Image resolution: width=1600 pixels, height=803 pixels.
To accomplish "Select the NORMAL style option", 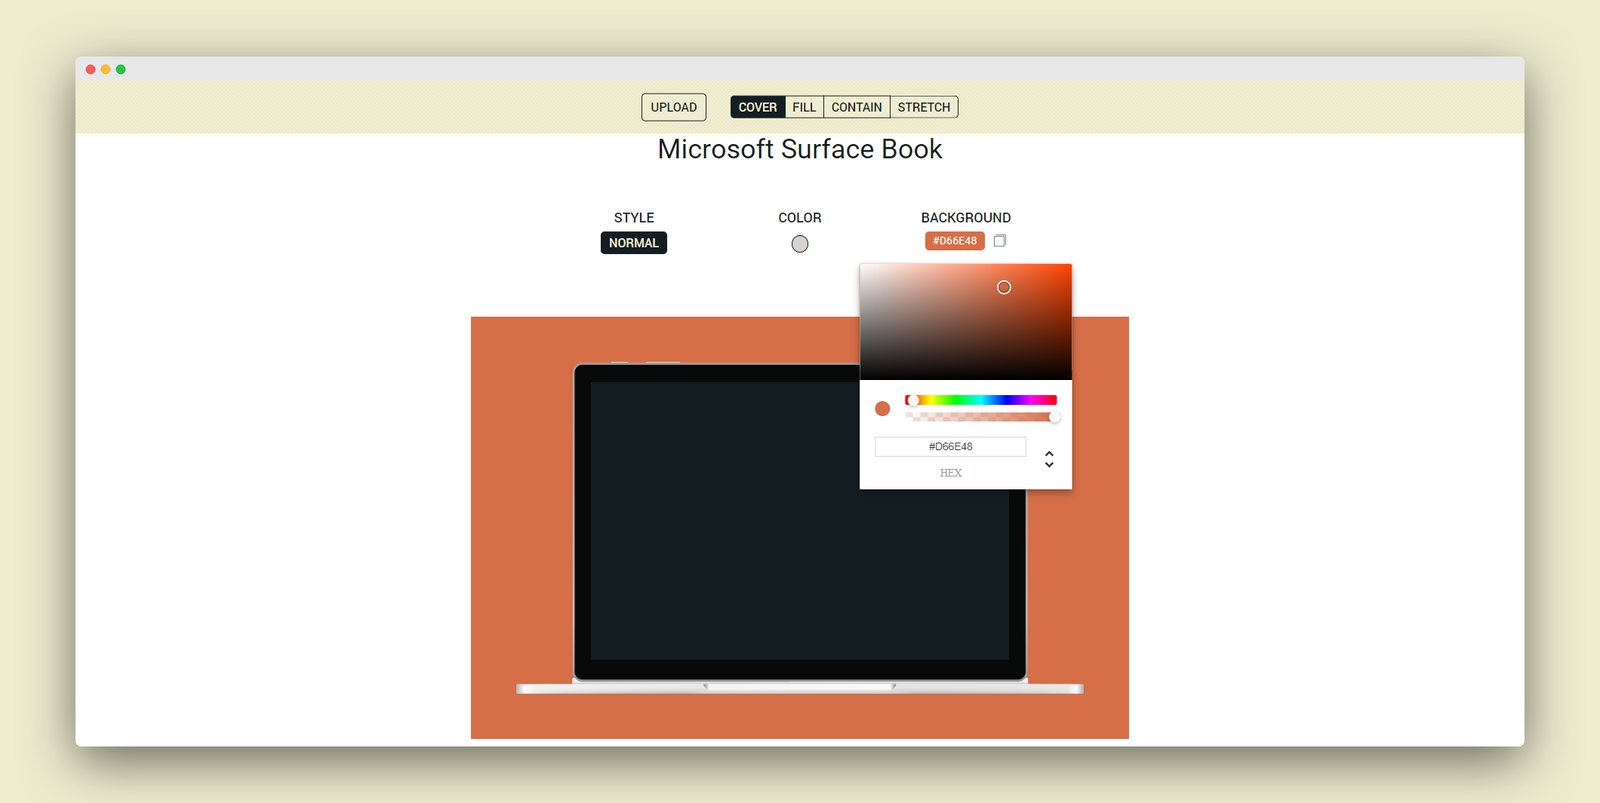I will click(634, 243).
